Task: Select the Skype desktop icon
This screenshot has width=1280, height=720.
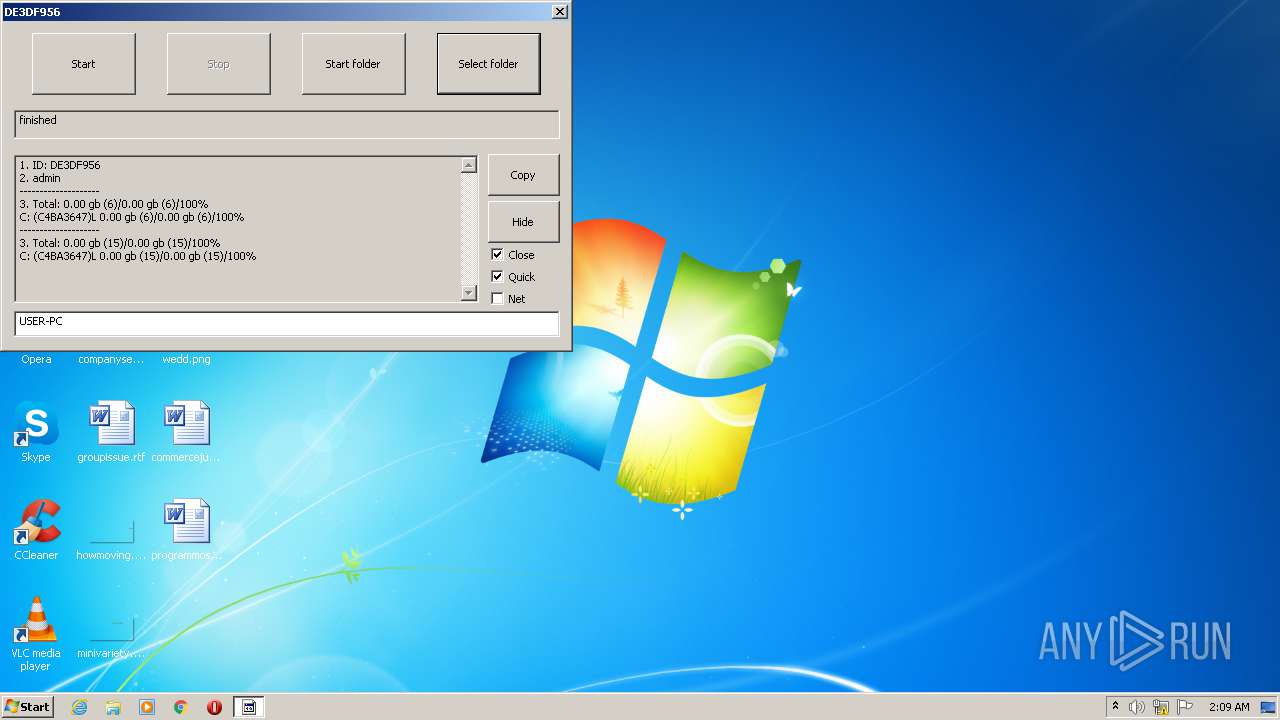Action: point(36,432)
